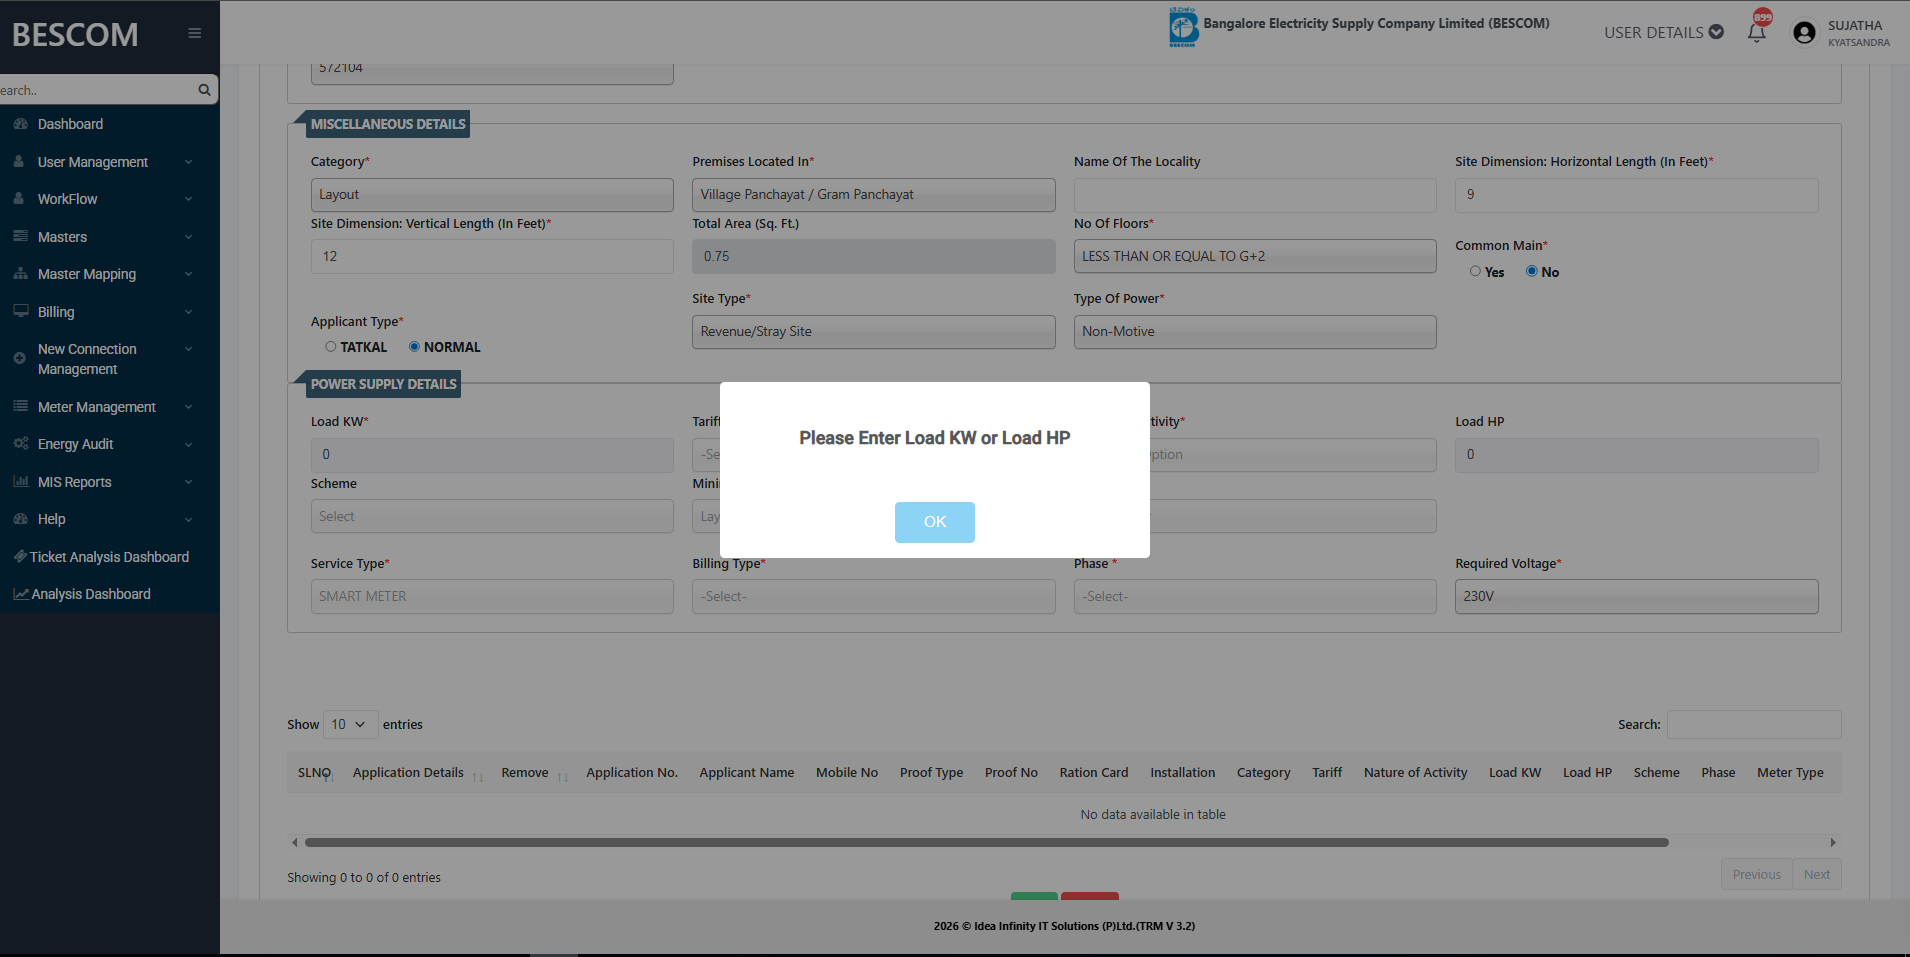Screen dimensions: 1910x957
Task: Click the WorkFlow sidebar icon
Action: [19, 199]
